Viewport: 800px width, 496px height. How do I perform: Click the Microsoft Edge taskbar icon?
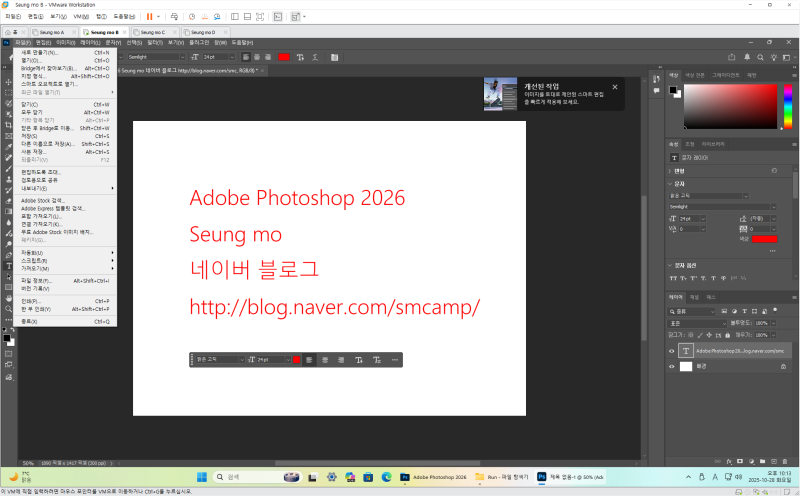pyautogui.click(x=386, y=477)
